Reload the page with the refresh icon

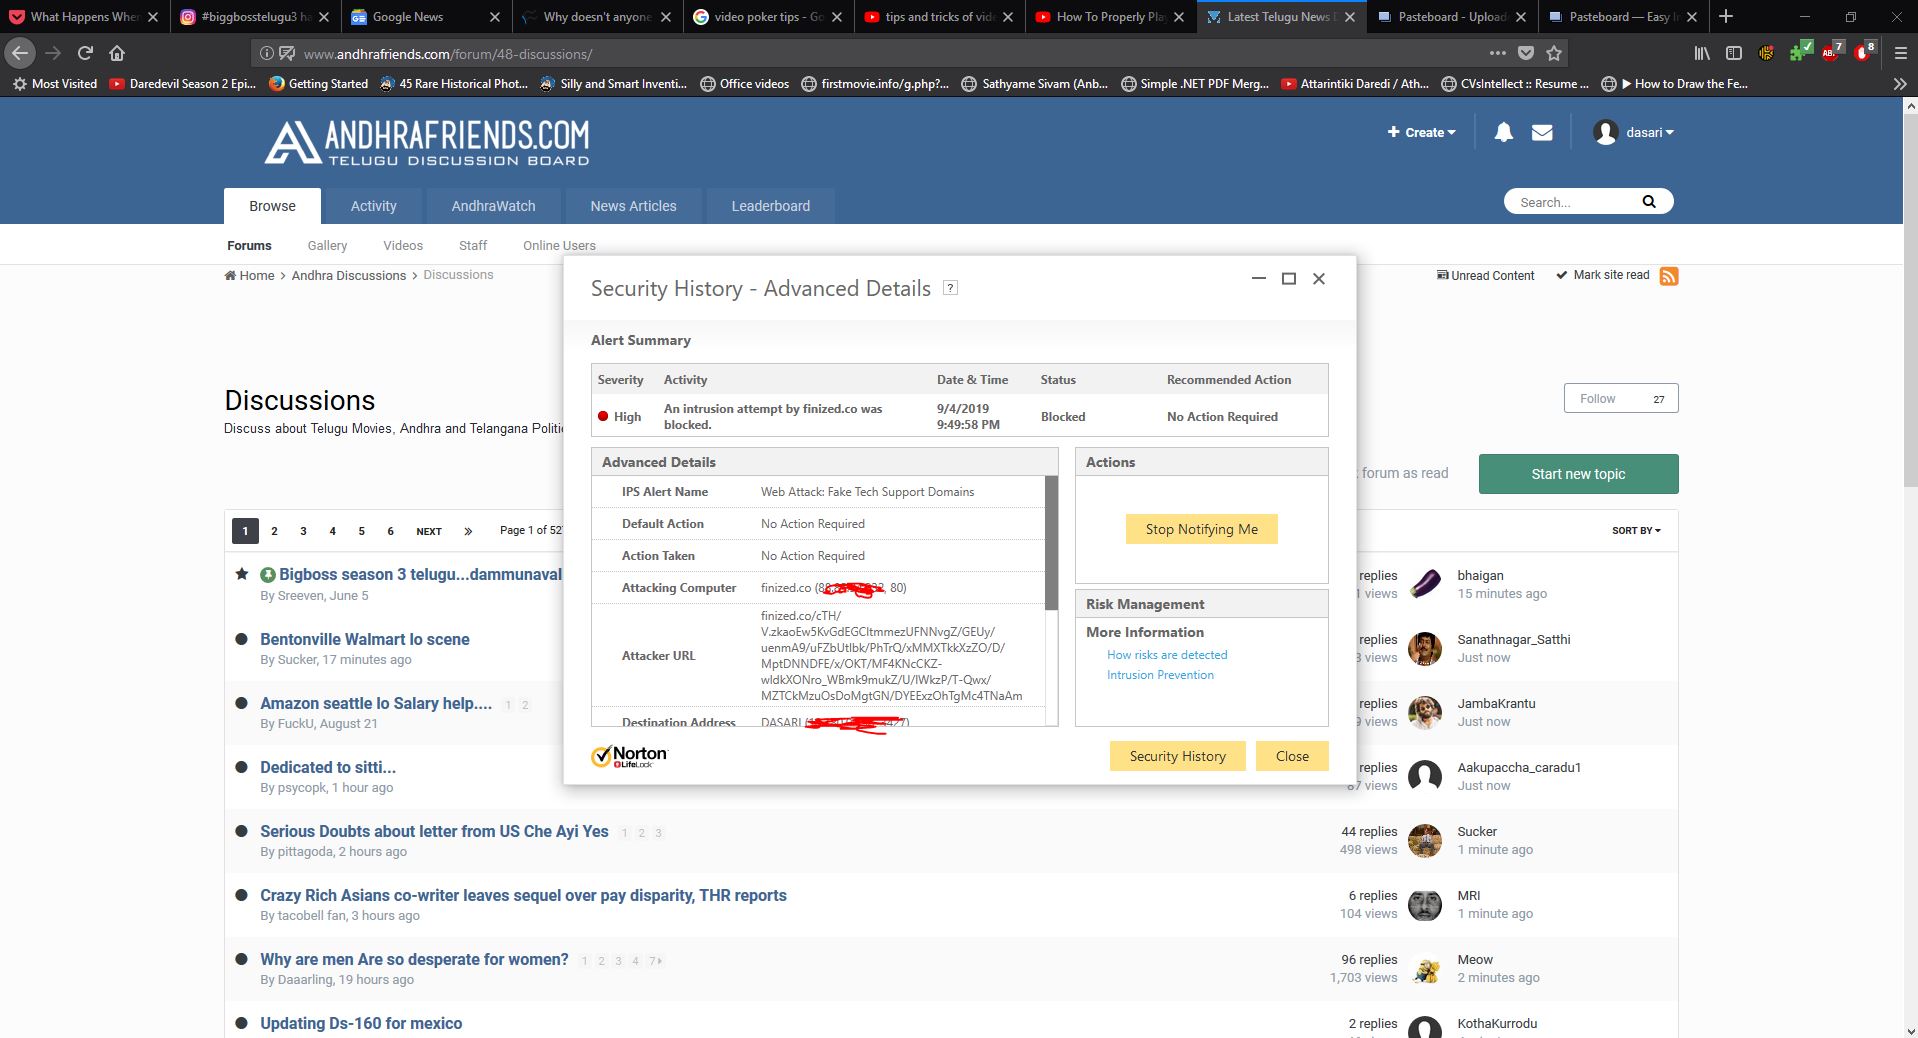tap(85, 53)
